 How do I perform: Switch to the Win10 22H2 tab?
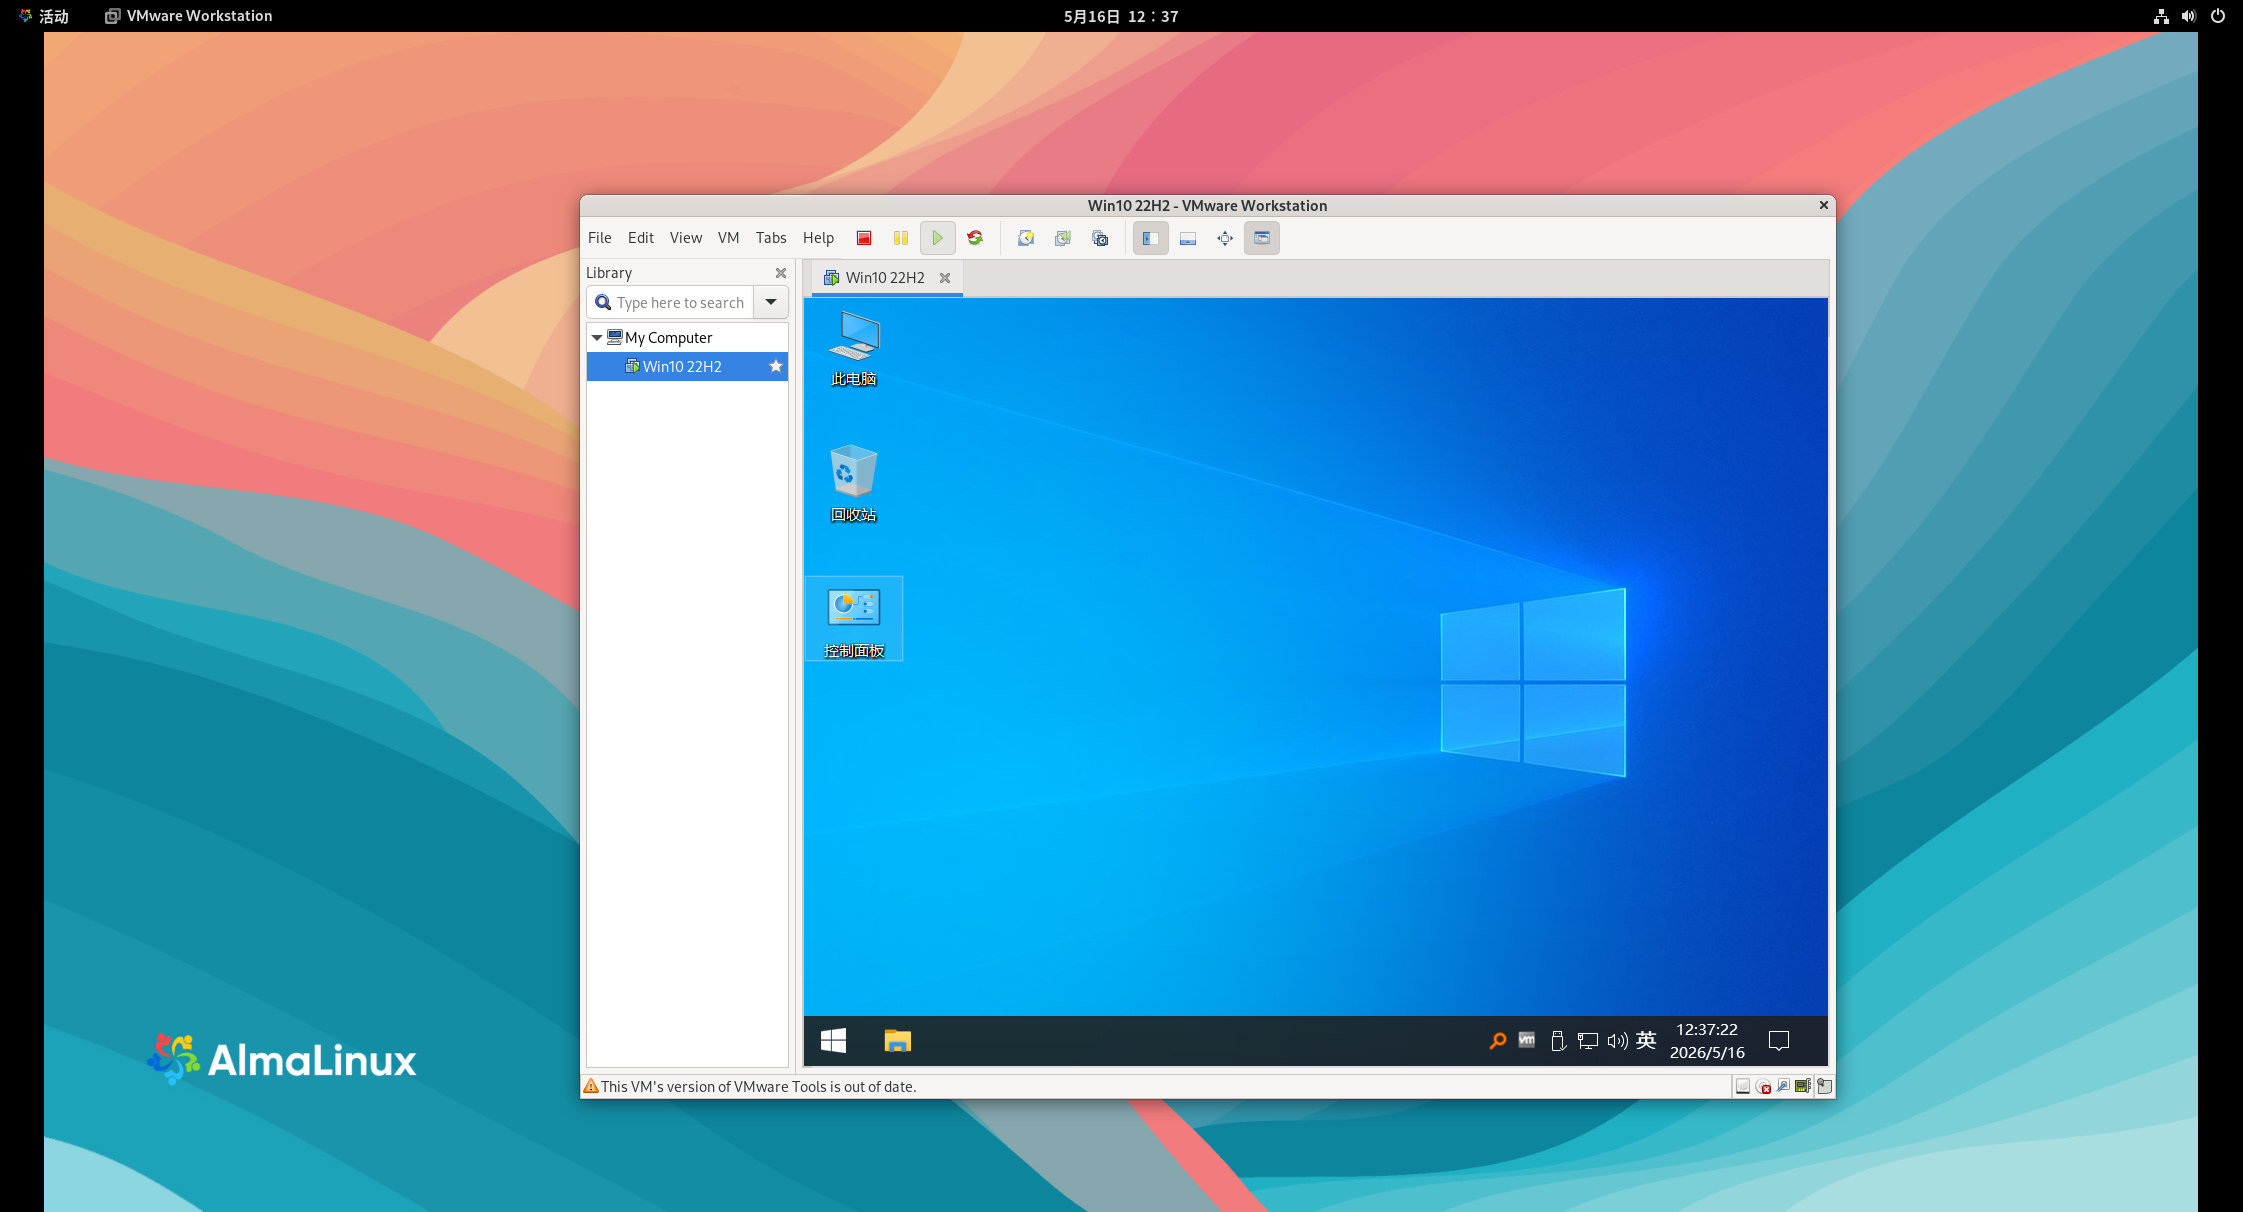[x=885, y=278]
